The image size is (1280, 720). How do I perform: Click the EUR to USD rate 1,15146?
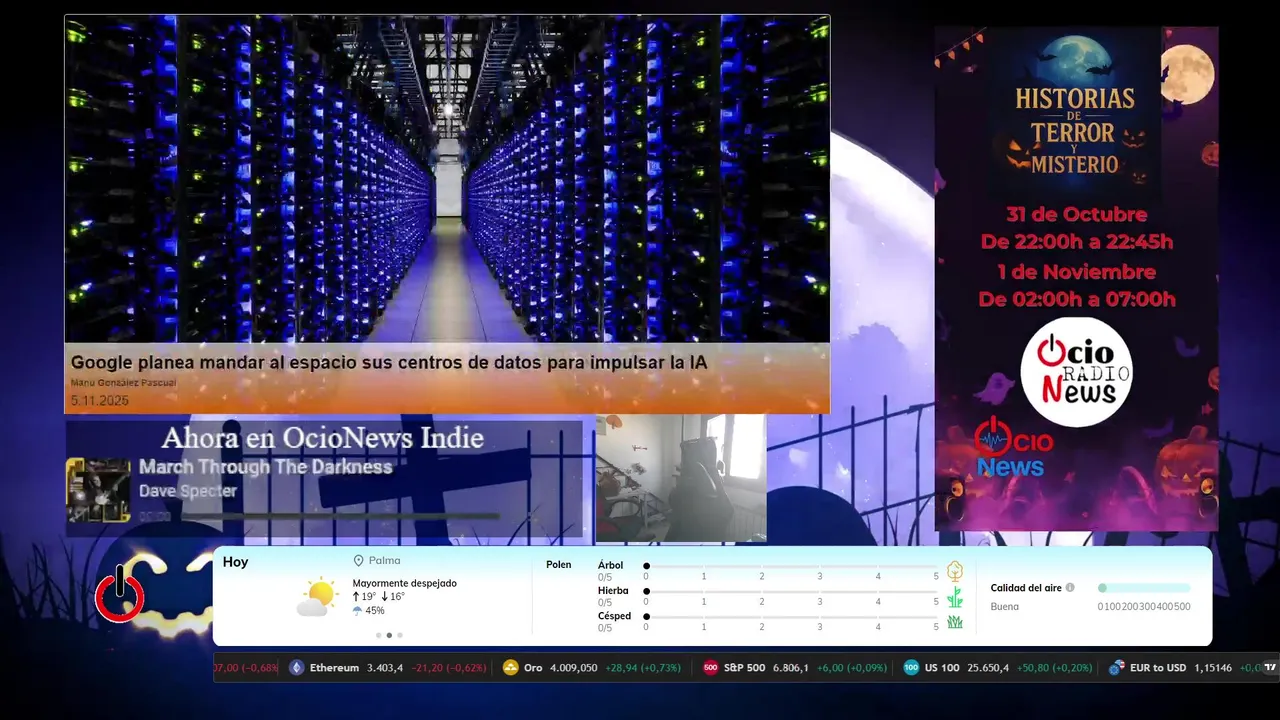1213,668
